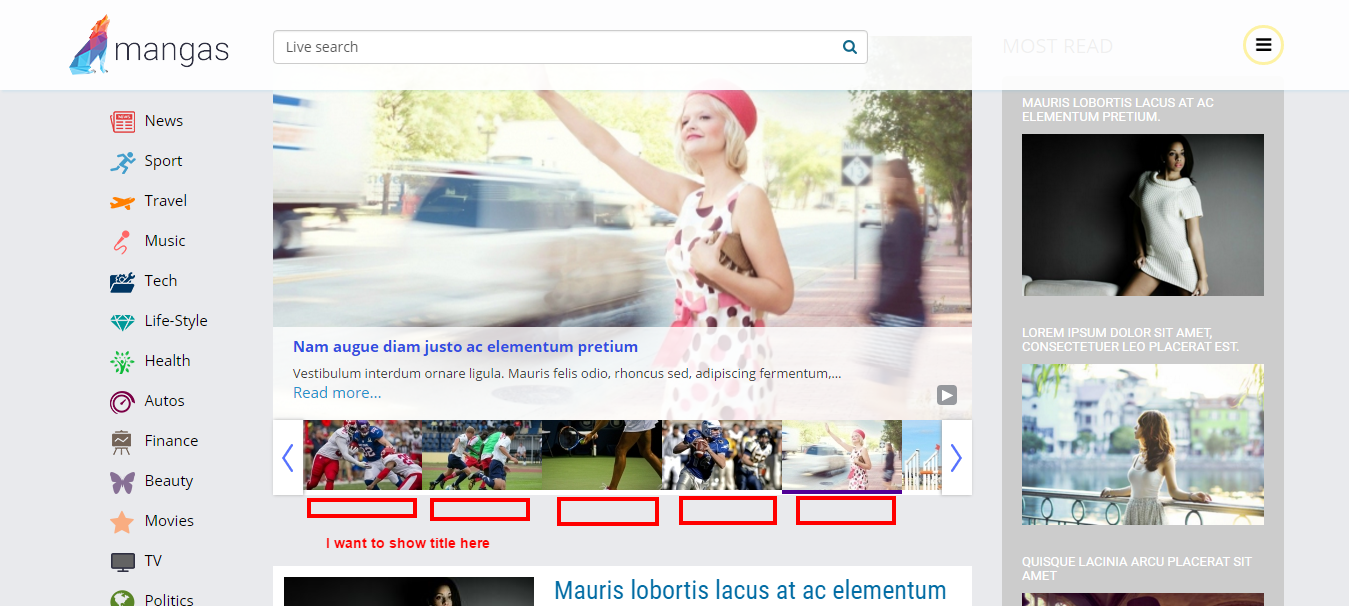Go to the Finance category
This screenshot has width=1349, height=606.
(171, 441)
